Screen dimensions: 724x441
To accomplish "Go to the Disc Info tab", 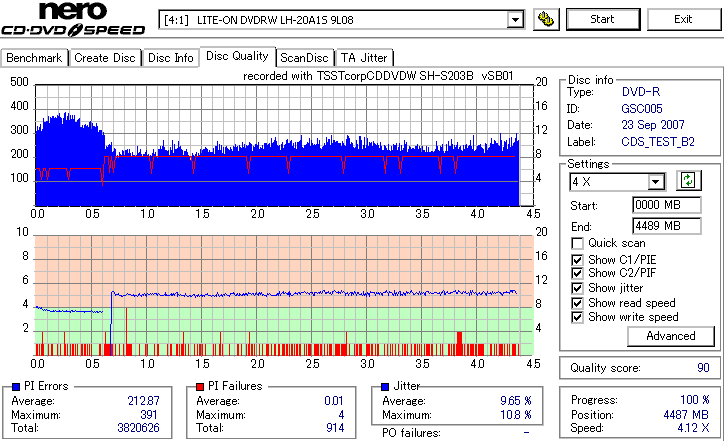I will pyautogui.click(x=170, y=58).
